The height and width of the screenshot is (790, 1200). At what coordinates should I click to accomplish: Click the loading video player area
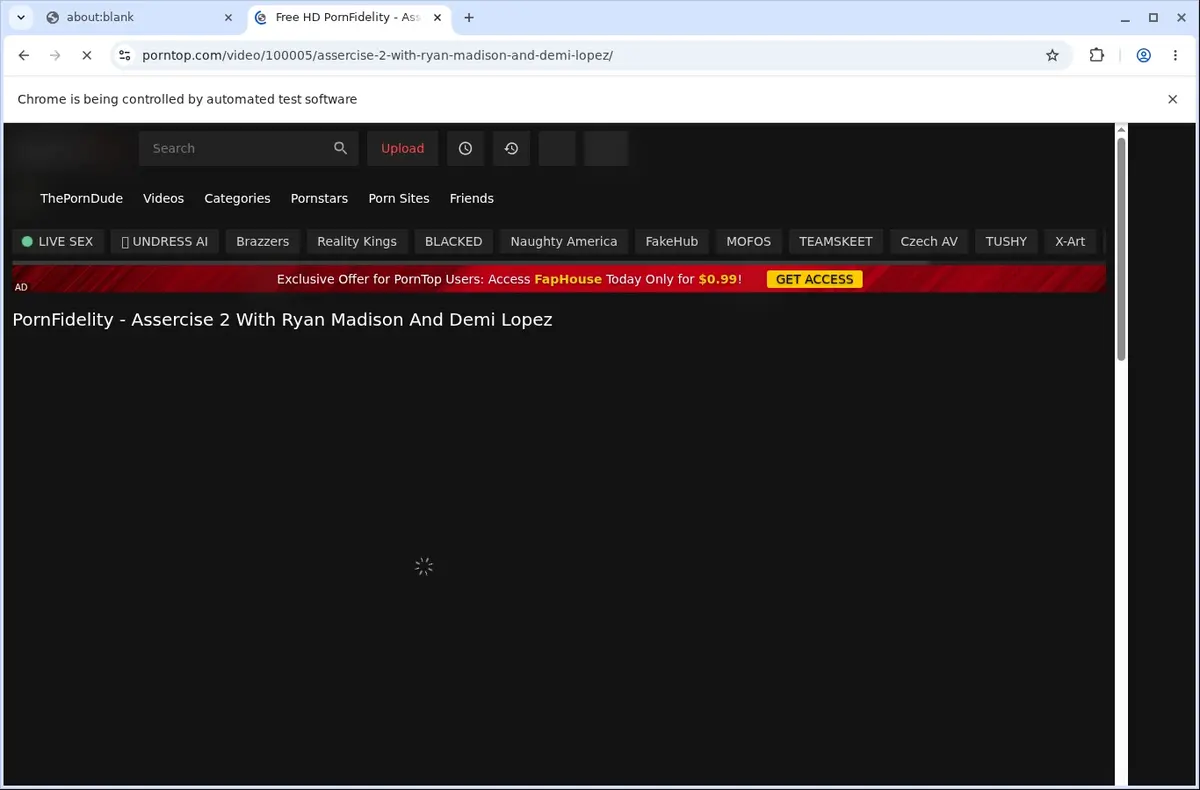pyautogui.click(x=424, y=566)
